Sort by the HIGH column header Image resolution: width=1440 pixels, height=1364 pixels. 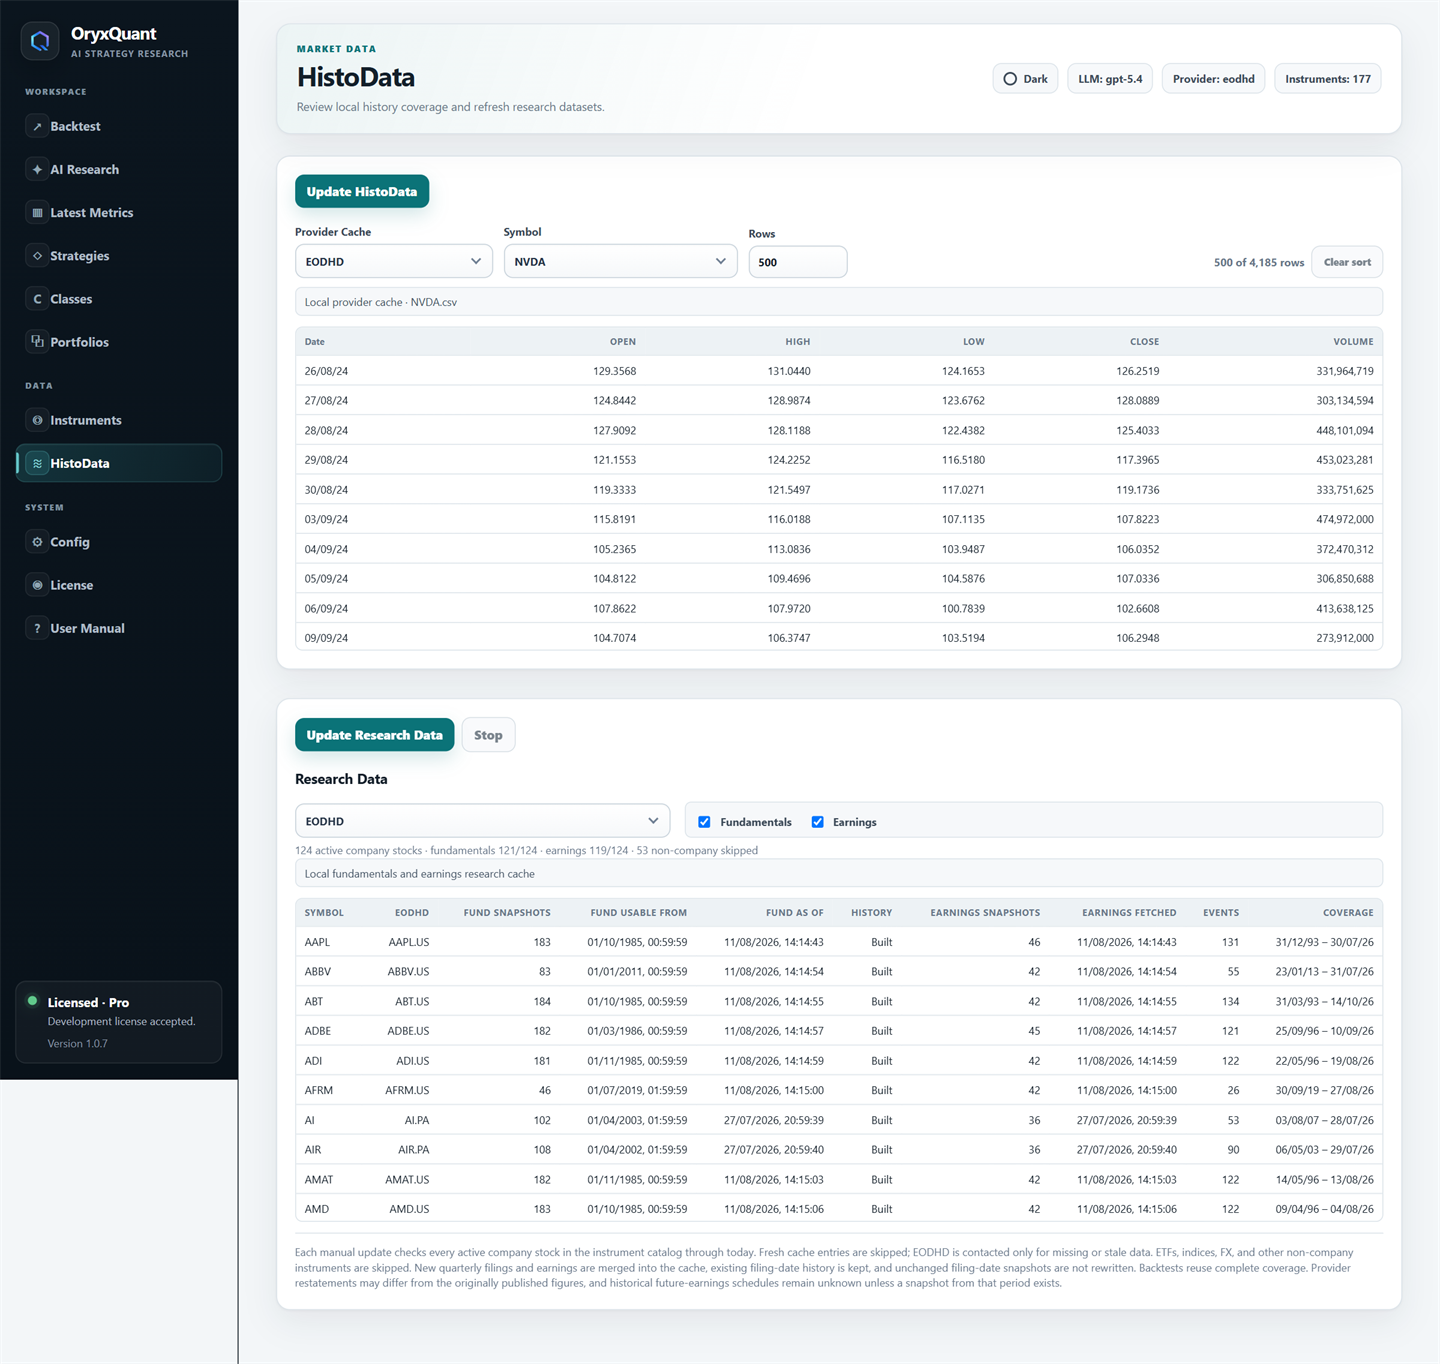[x=797, y=342]
